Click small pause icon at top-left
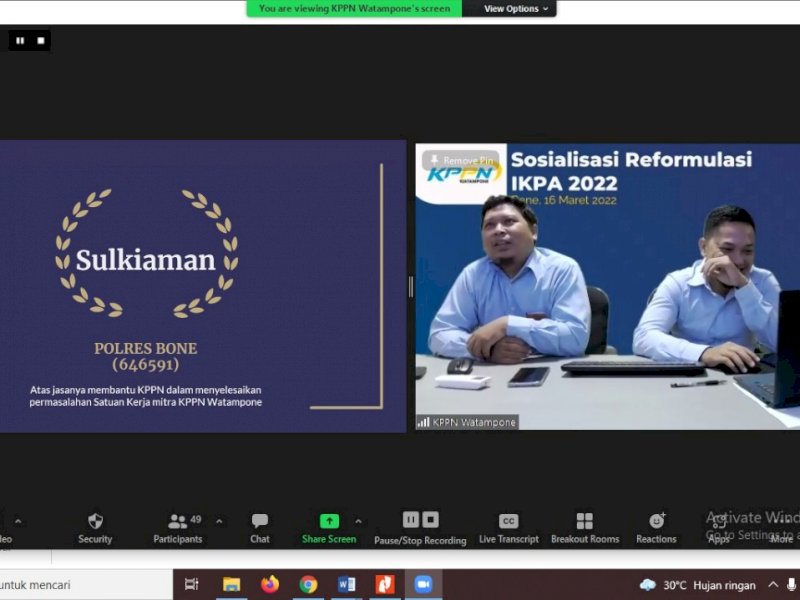 (20, 40)
